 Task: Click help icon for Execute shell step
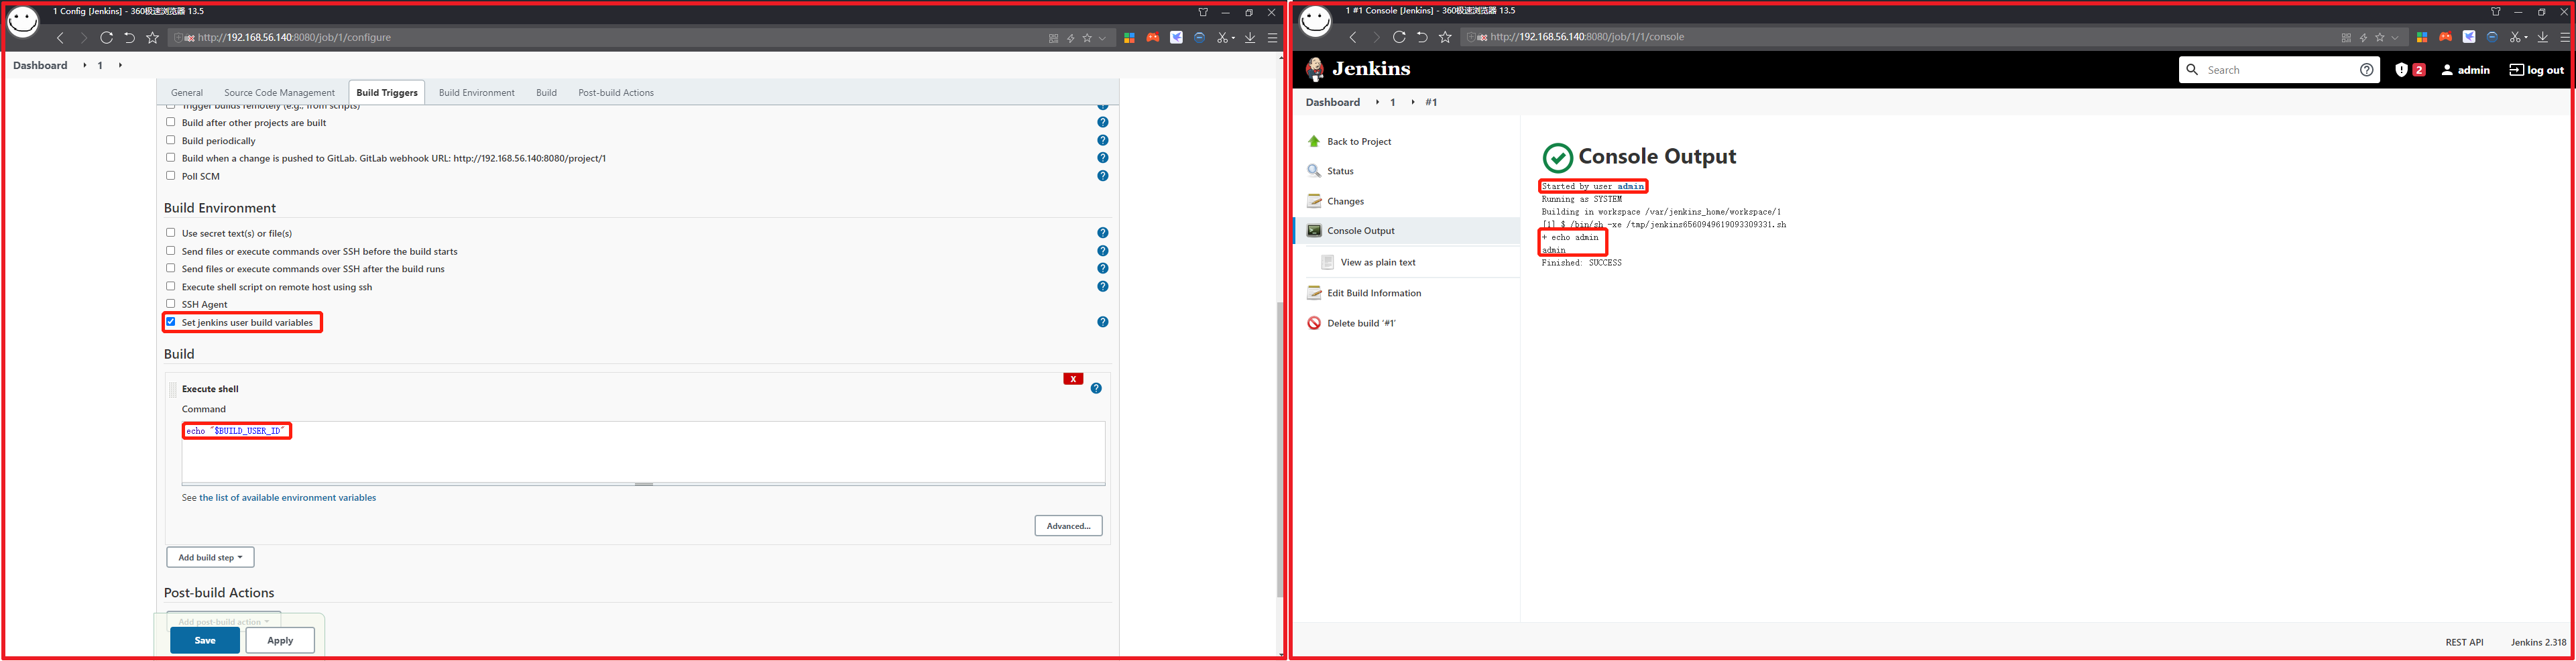[x=1096, y=388]
